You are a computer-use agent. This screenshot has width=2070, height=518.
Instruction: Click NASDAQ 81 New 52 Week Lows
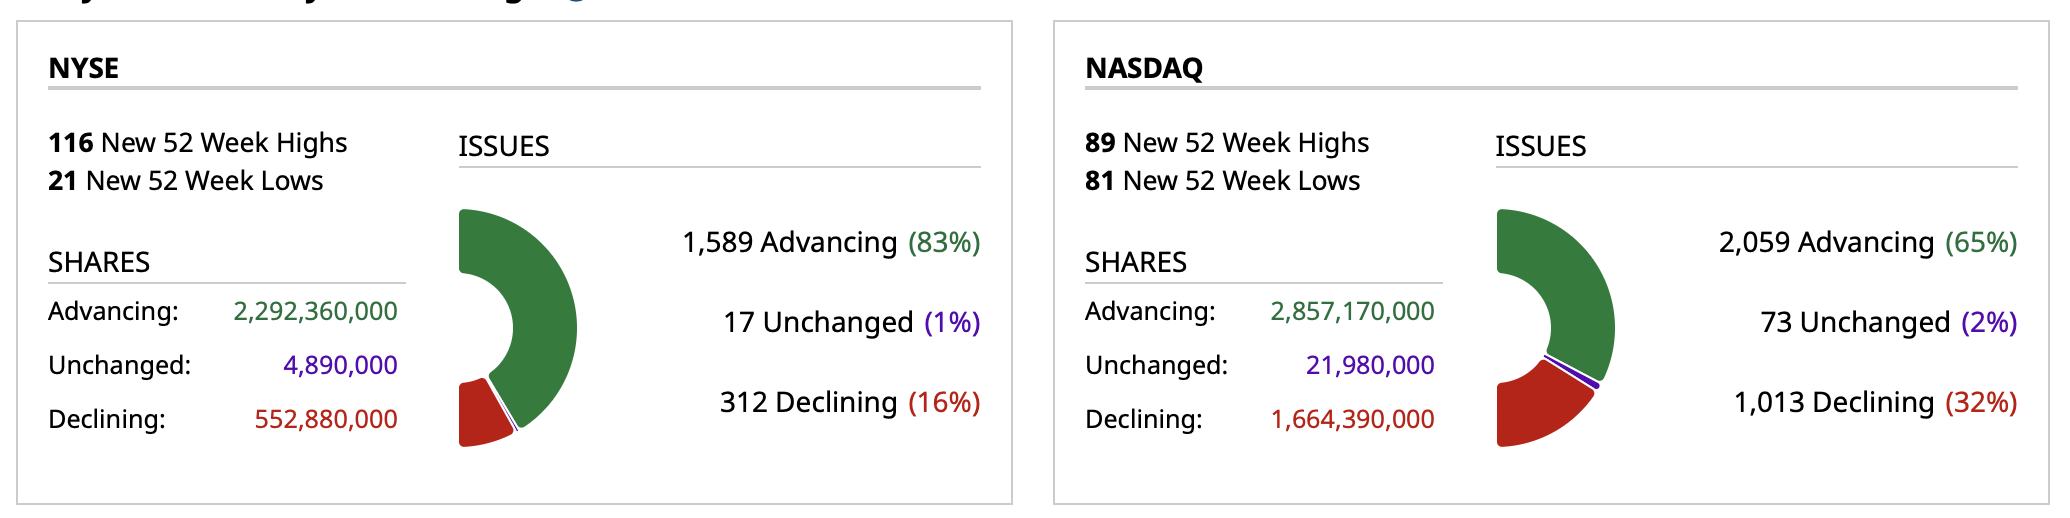(x=1222, y=181)
